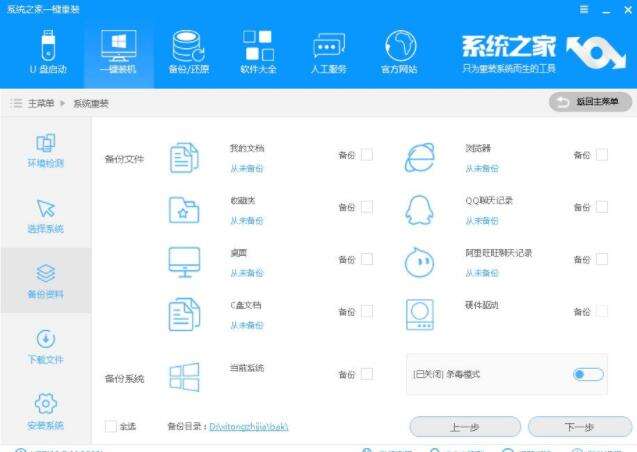Go to 选择系统 choose system step
Screen dimensions: 637x452
[x=46, y=216]
